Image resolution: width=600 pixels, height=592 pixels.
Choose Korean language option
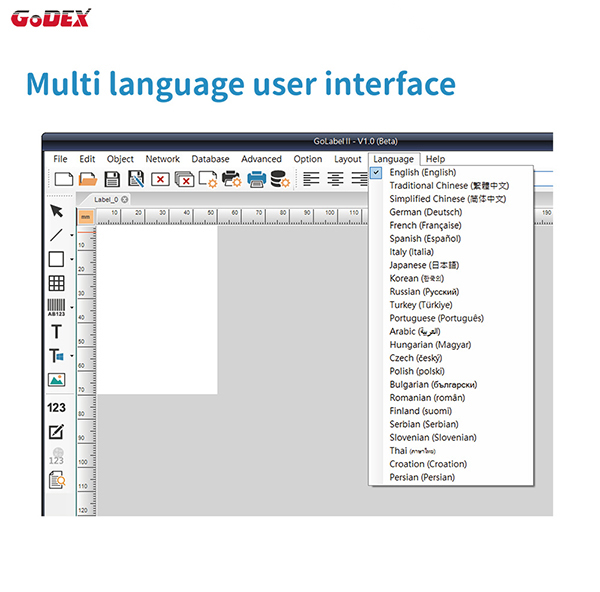click(451, 279)
